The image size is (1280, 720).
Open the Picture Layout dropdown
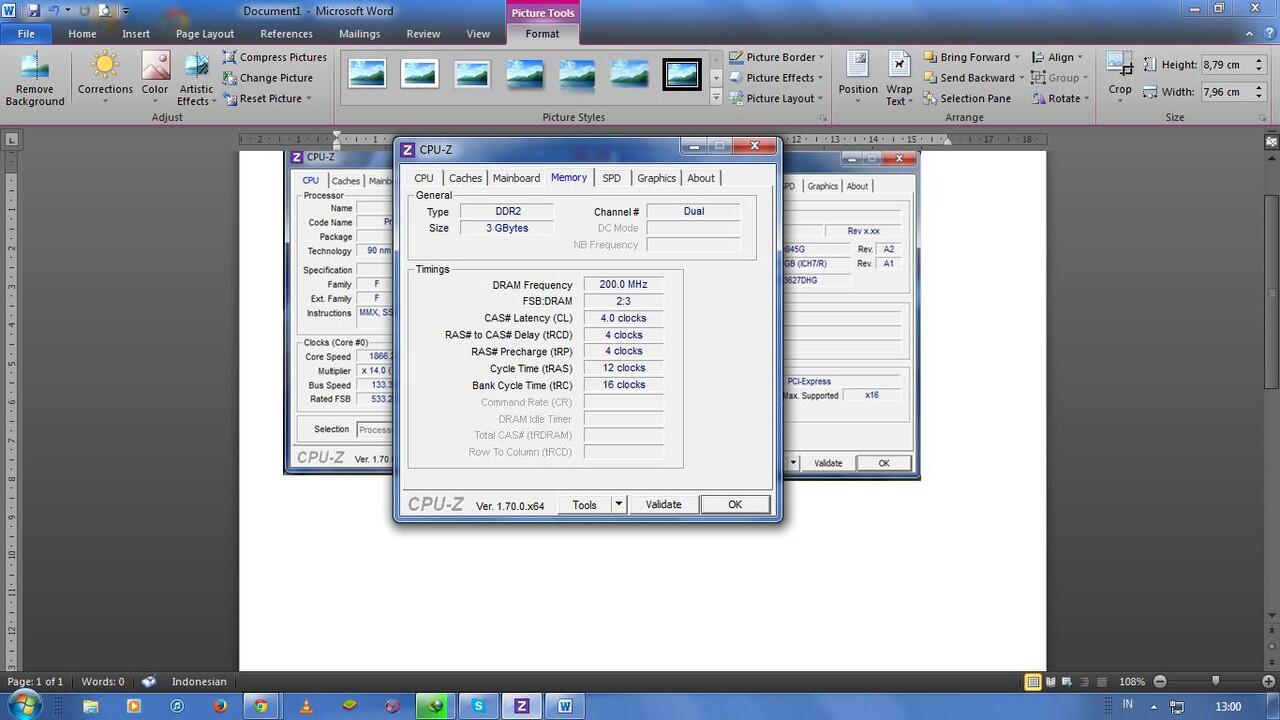(x=777, y=99)
